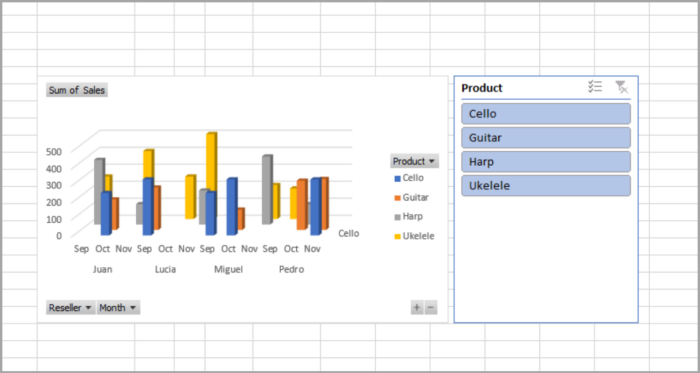Select the Miguel category axis label
This screenshot has width=700, height=373.
point(229,269)
